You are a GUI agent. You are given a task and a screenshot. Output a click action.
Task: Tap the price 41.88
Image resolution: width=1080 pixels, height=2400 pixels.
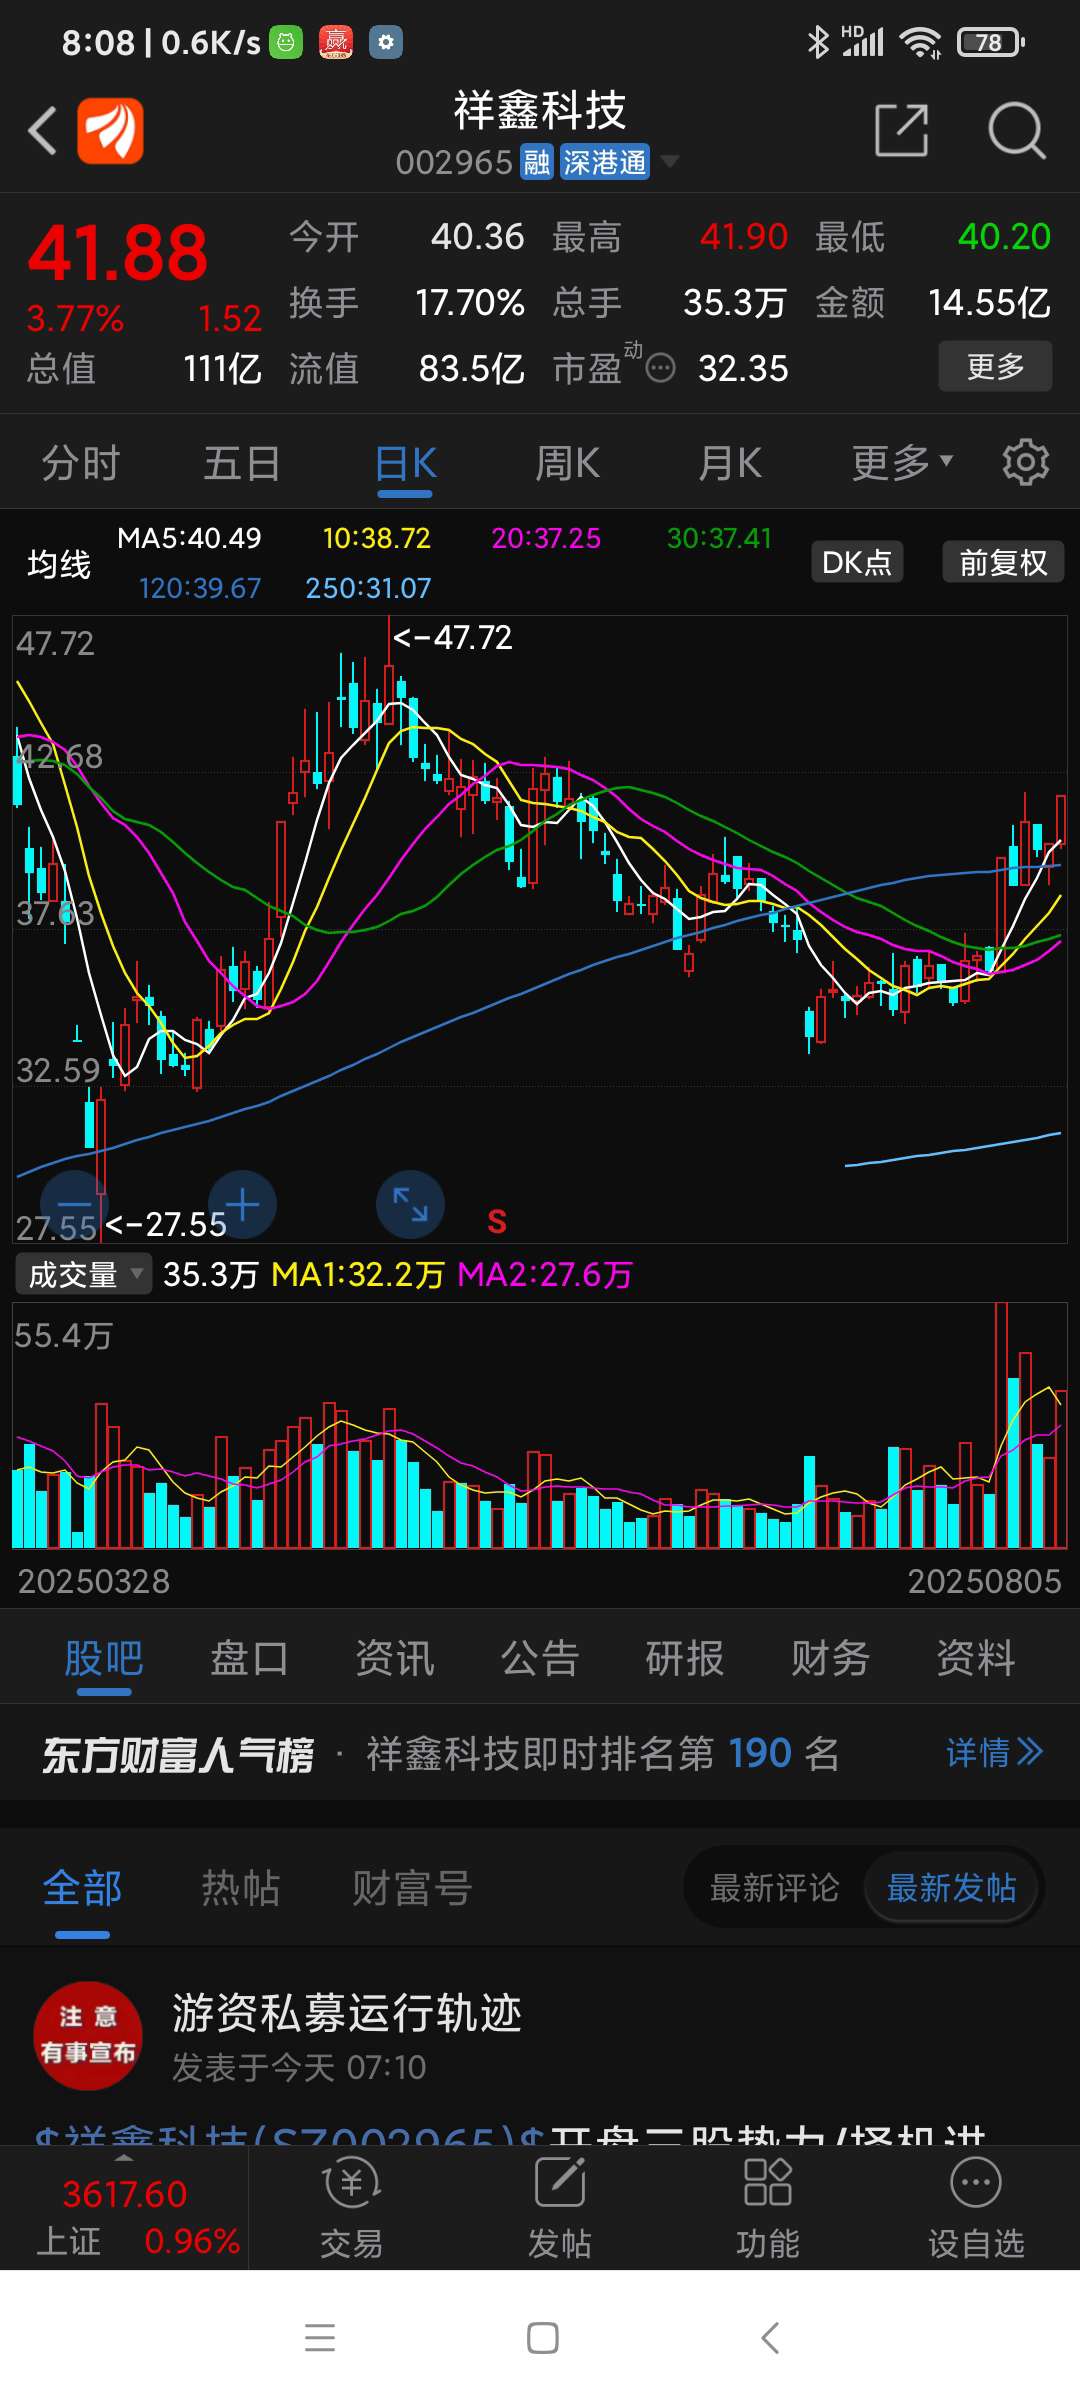pos(118,252)
